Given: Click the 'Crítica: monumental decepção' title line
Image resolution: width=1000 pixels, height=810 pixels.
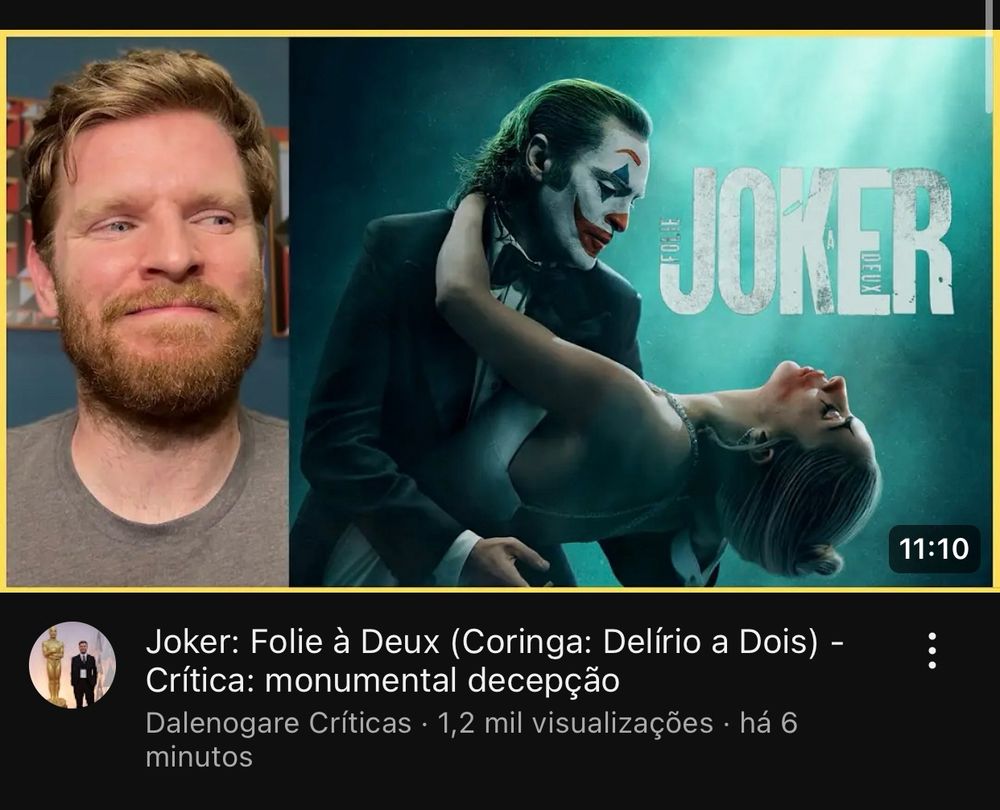Looking at the screenshot, I should 383,681.
